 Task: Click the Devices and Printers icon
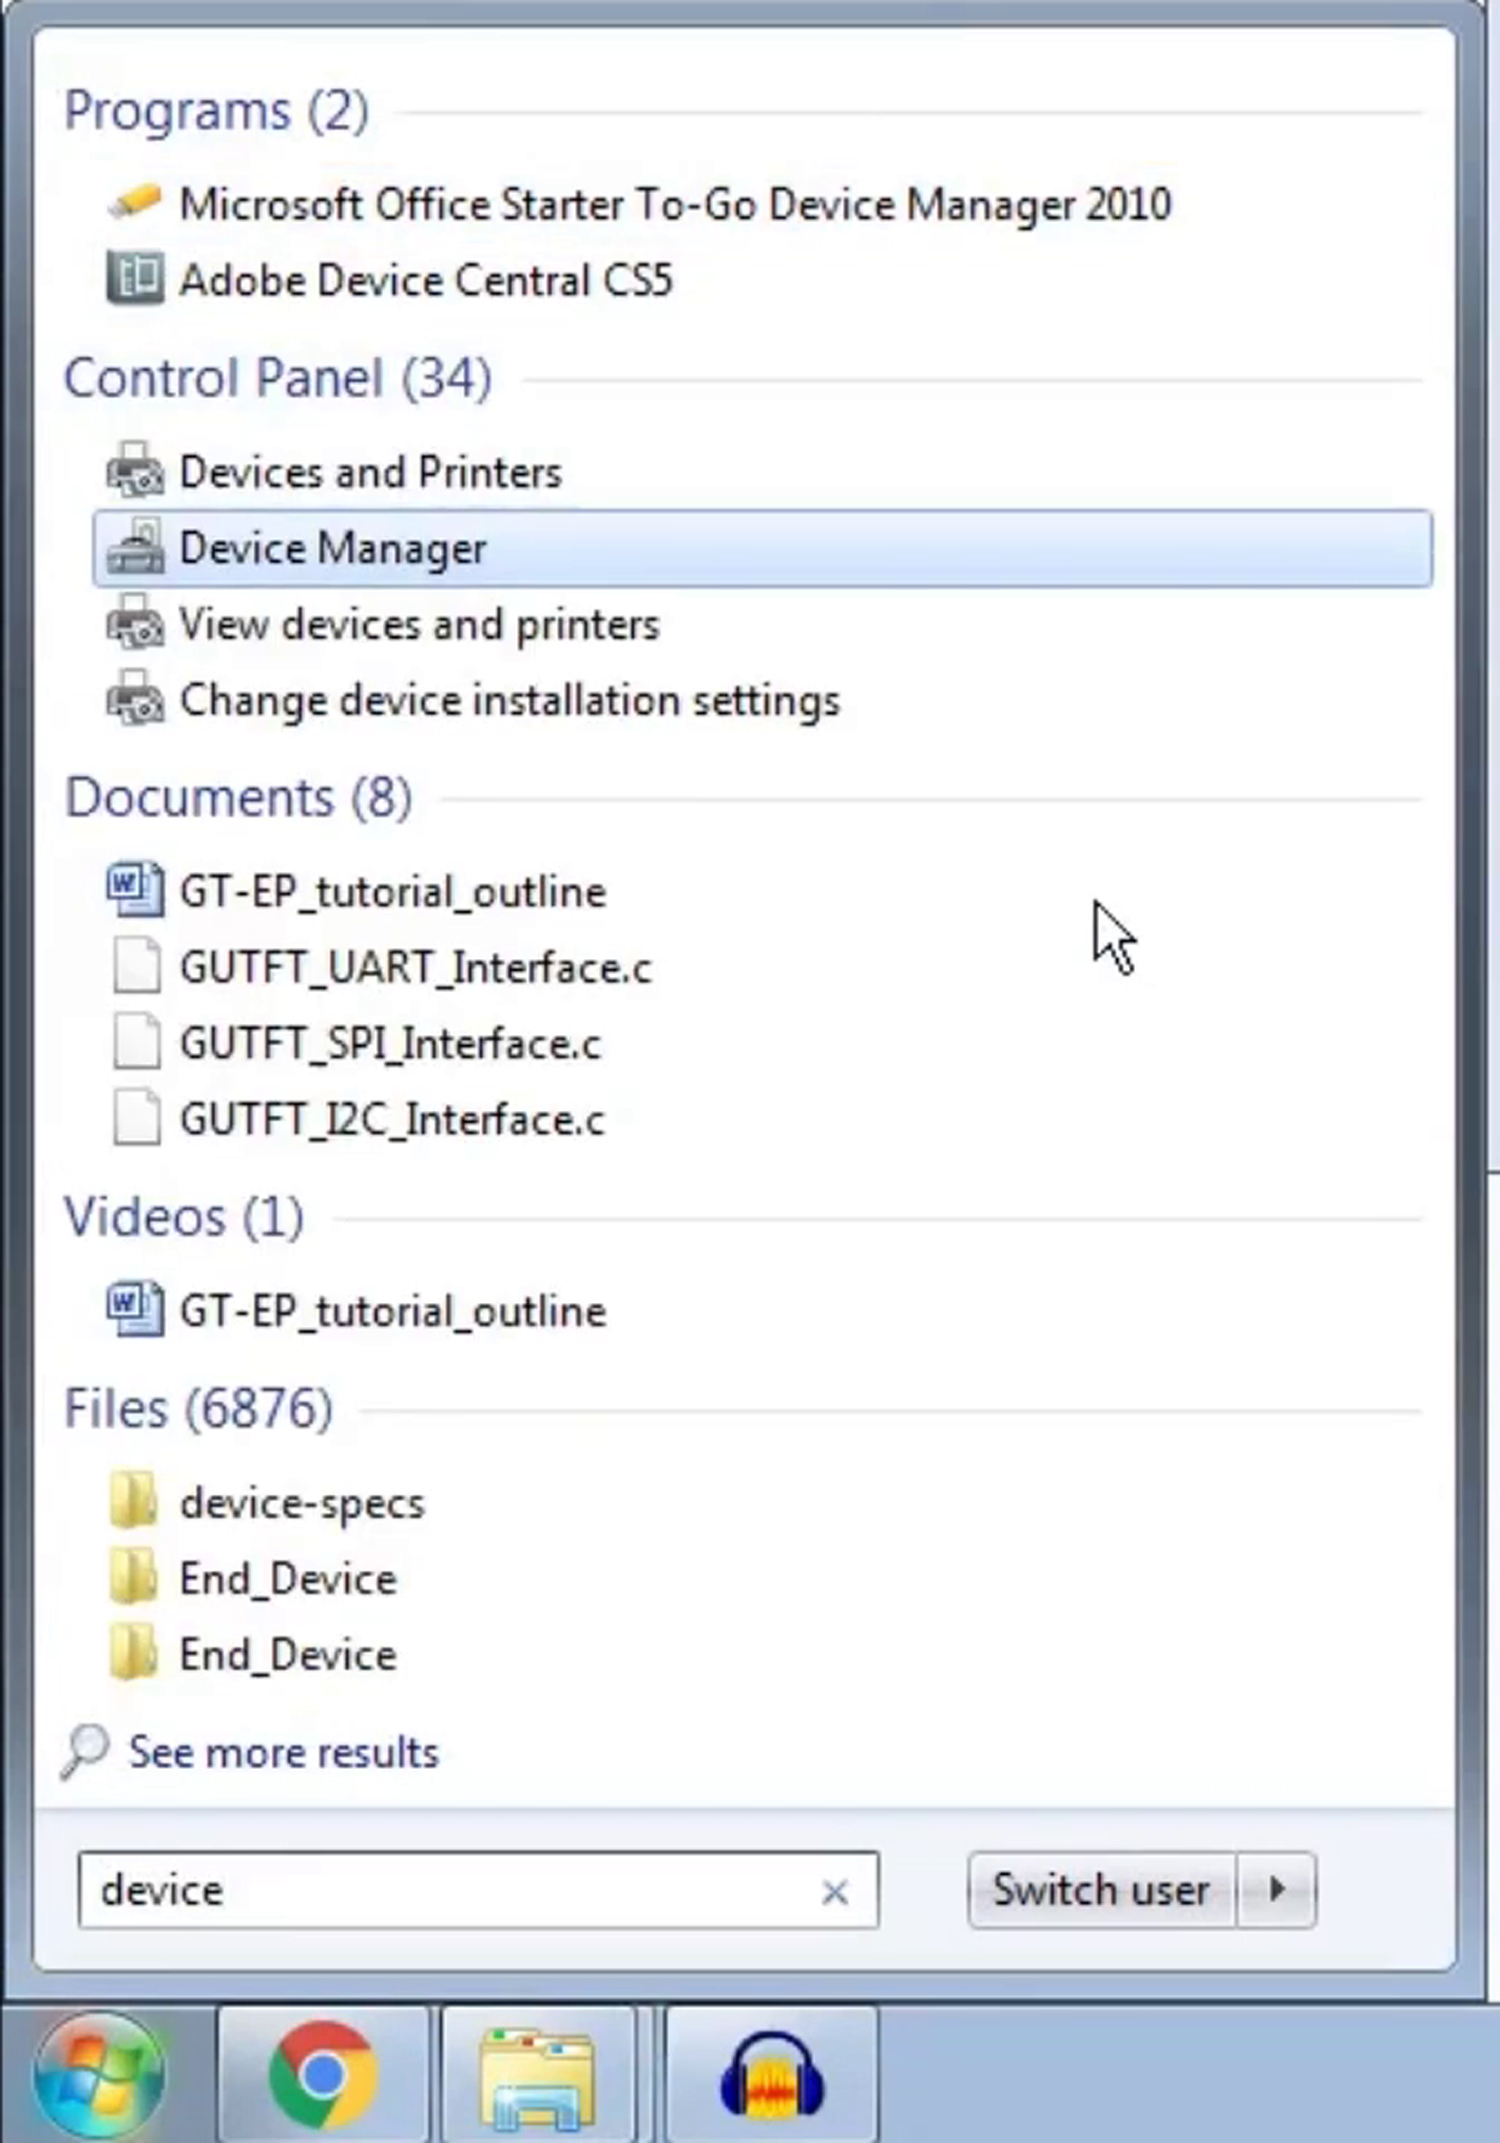click(135, 471)
